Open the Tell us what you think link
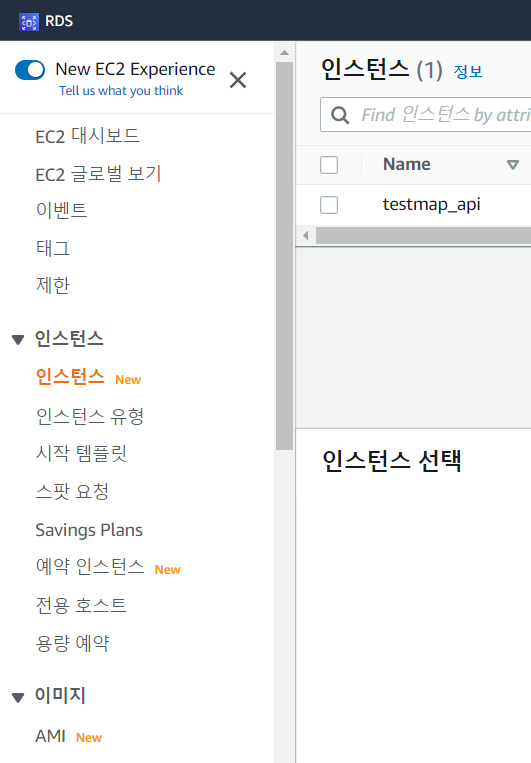The height and width of the screenshot is (763, 531). click(x=121, y=91)
